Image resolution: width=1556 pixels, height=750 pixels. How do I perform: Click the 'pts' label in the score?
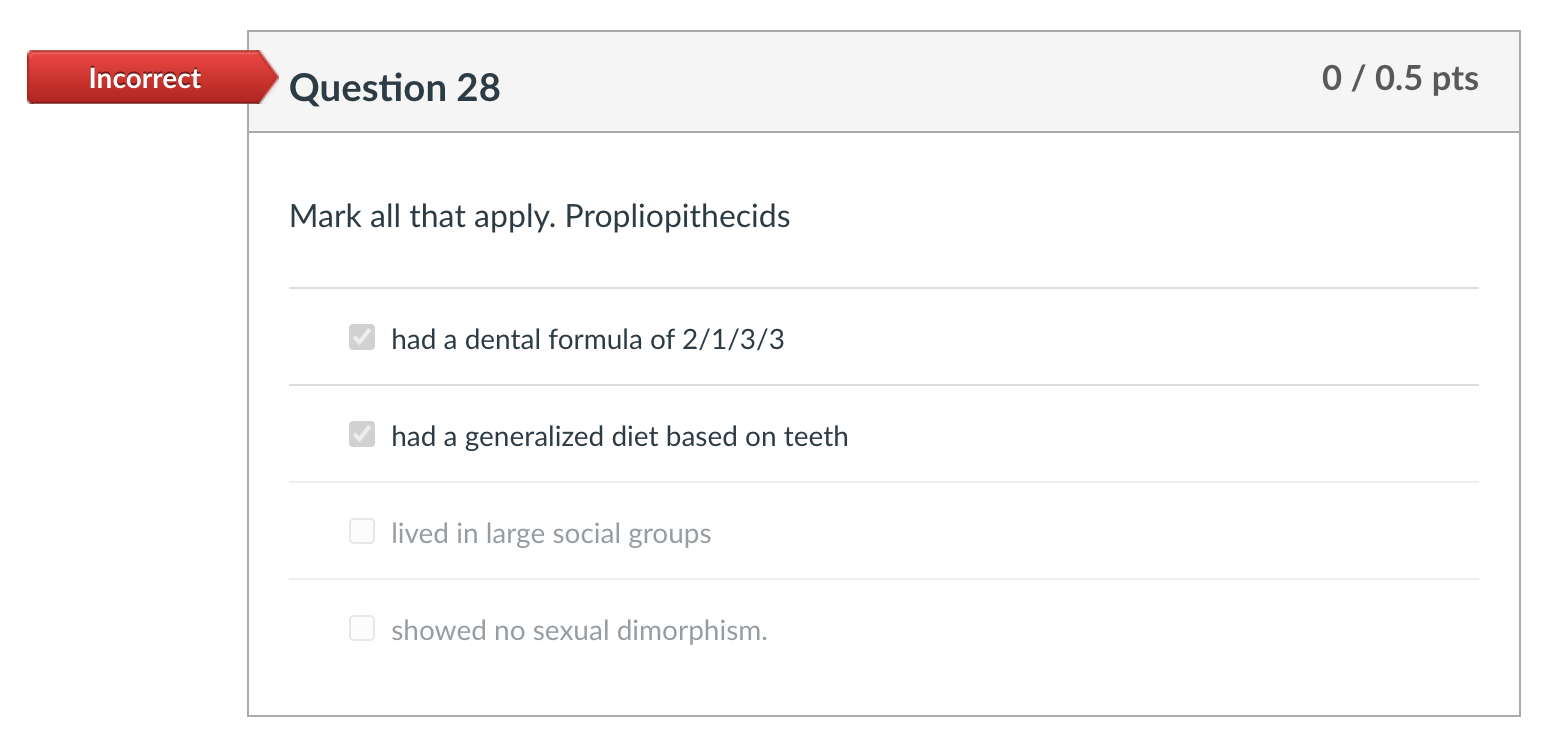1455,80
